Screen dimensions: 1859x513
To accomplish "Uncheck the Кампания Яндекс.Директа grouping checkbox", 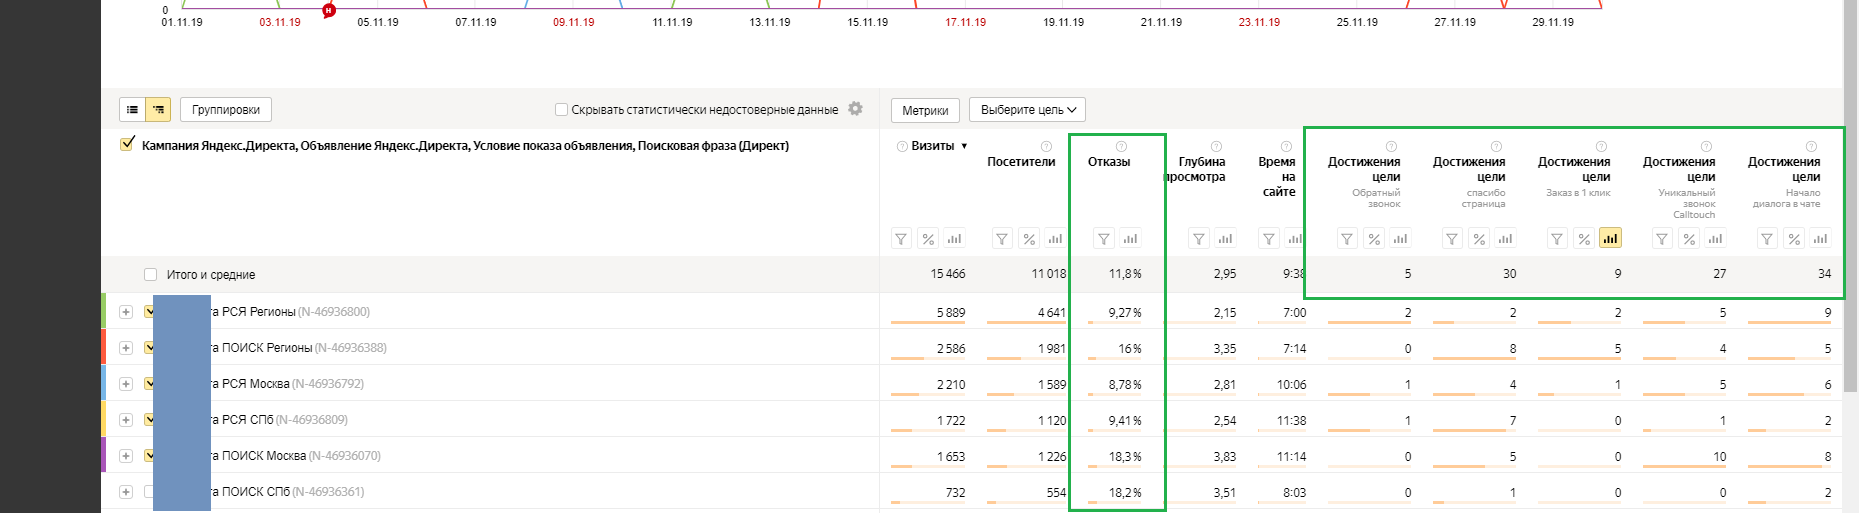I will [127, 144].
